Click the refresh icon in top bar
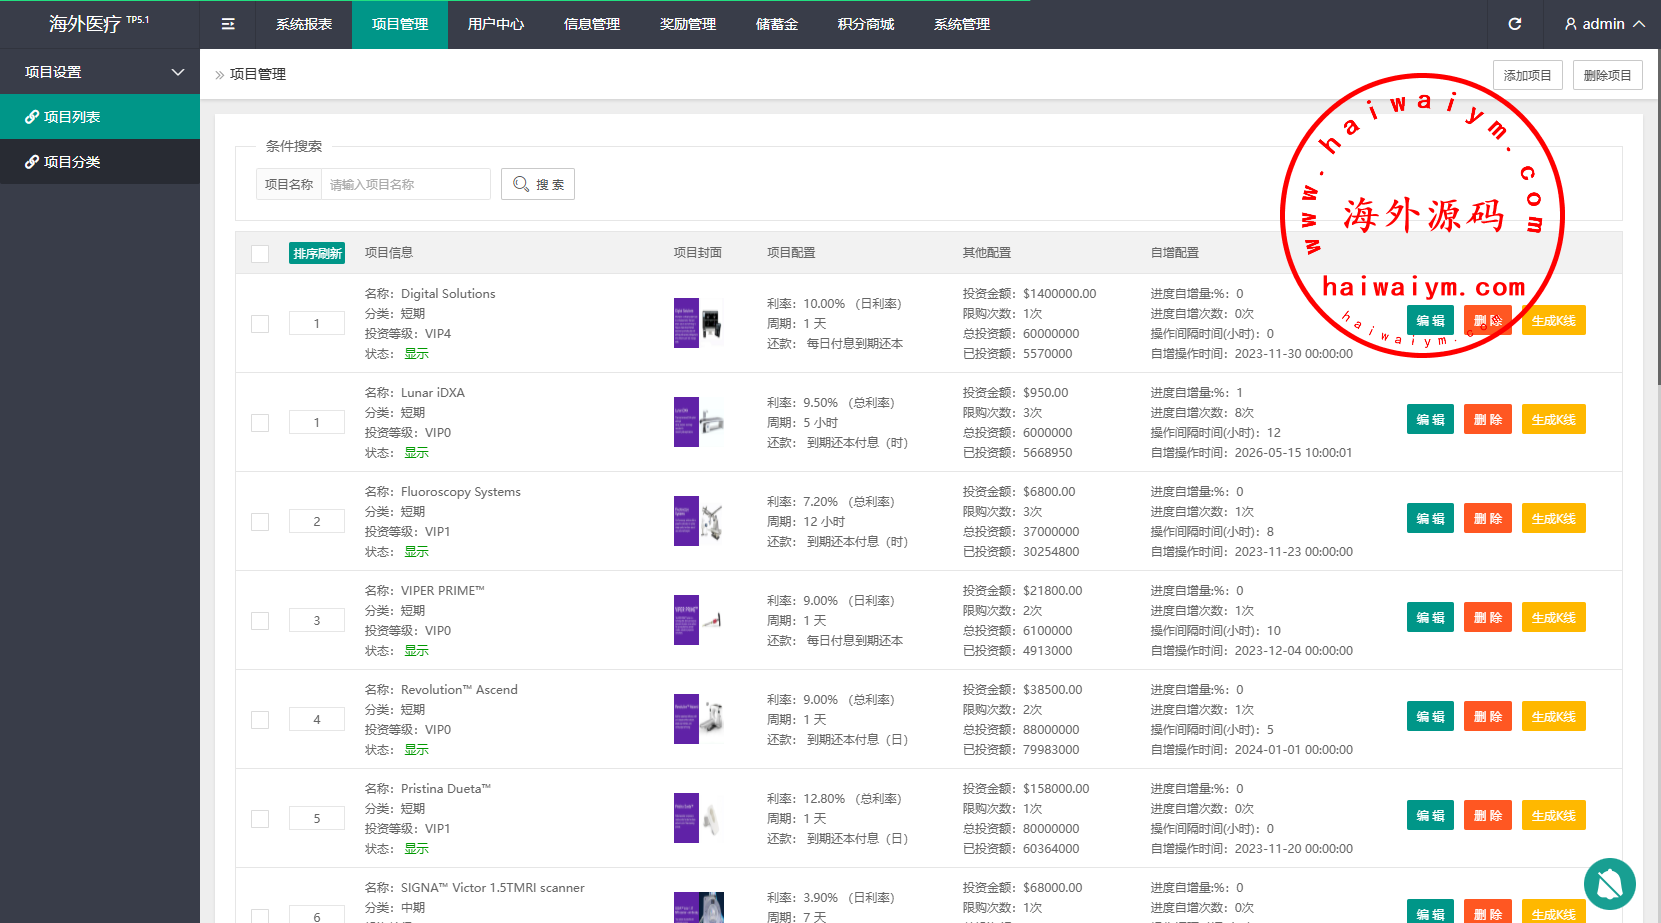Image resolution: width=1661 pixels, height=923 pixels. 1515,24
